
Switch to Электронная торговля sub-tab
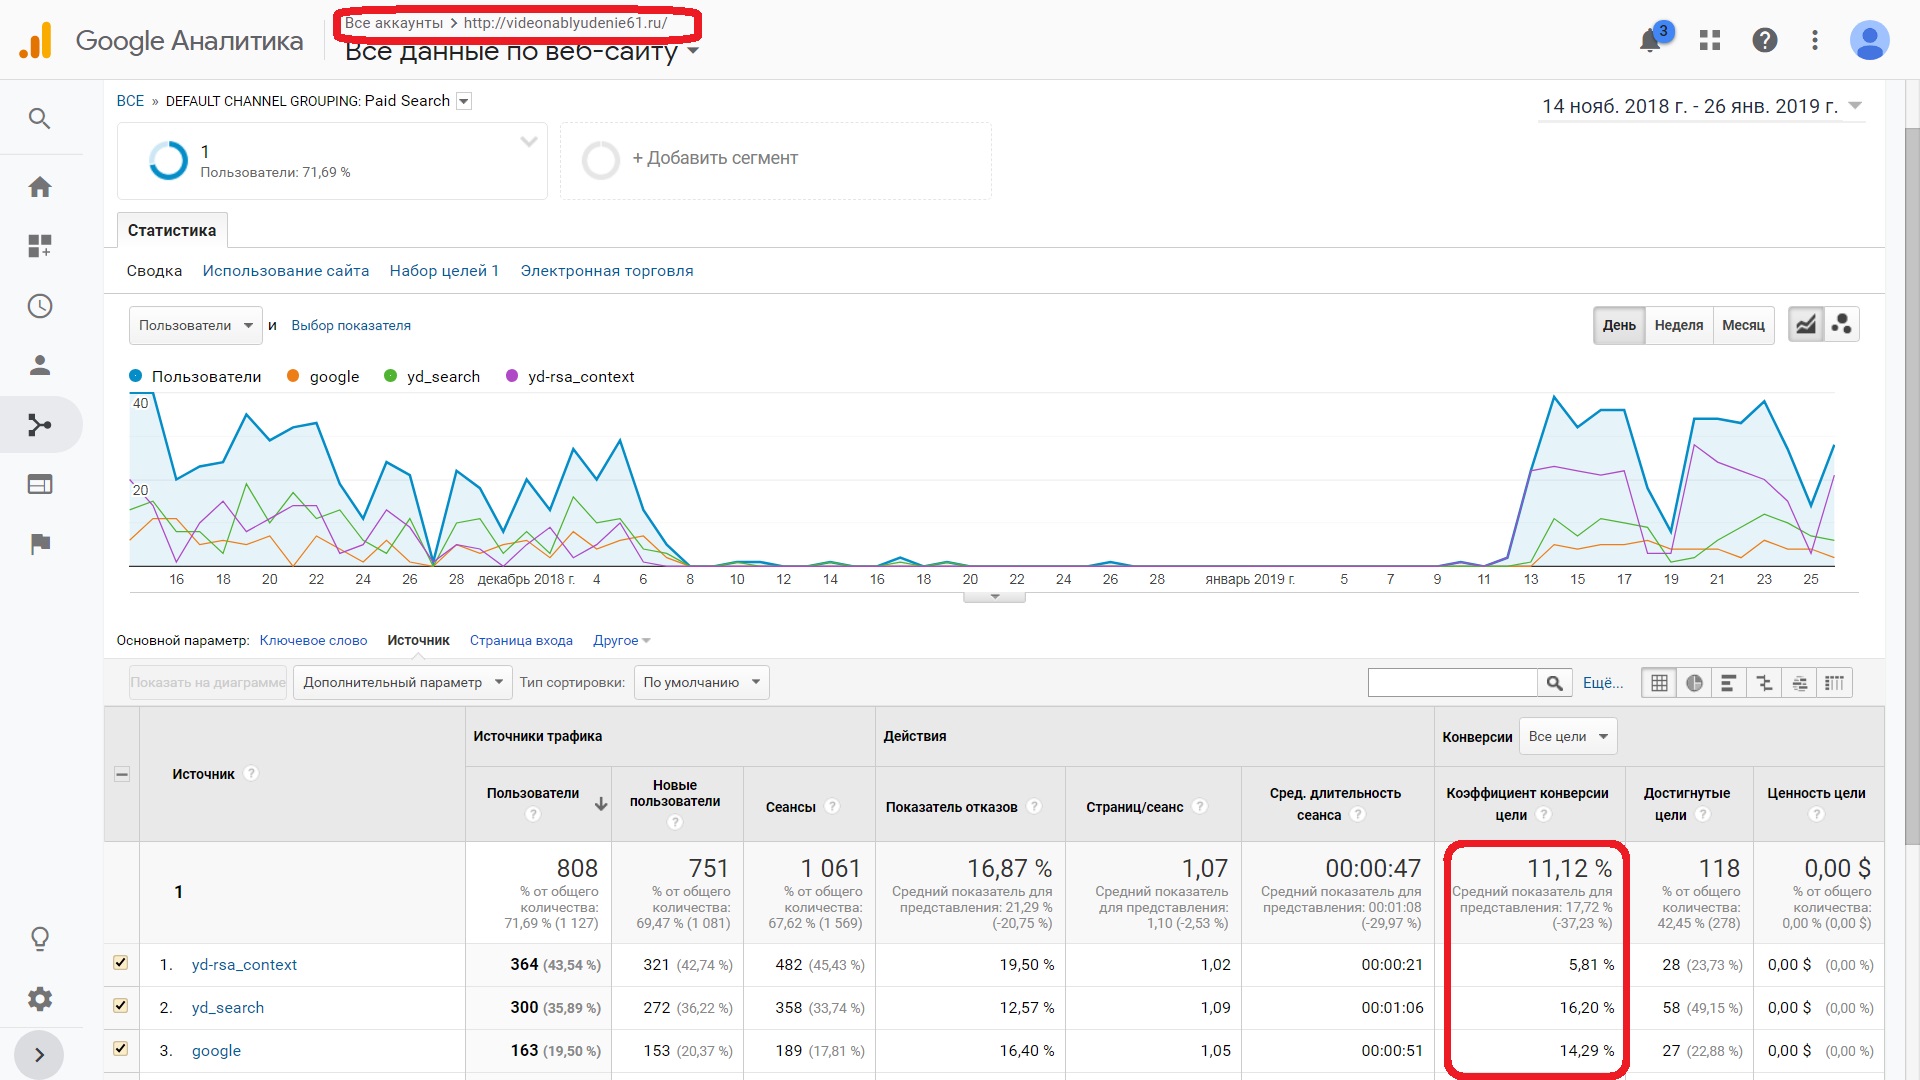pos(606,271)
